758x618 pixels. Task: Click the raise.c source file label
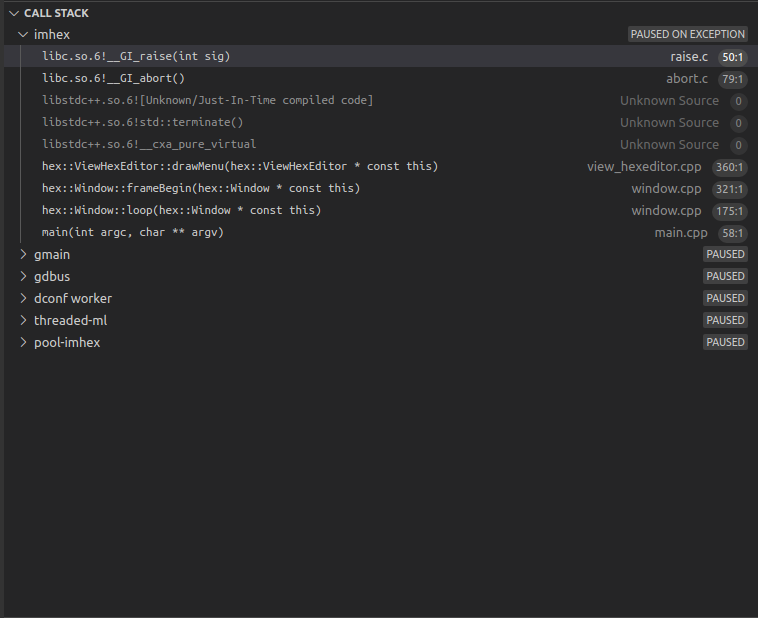[x=689, y=57]
